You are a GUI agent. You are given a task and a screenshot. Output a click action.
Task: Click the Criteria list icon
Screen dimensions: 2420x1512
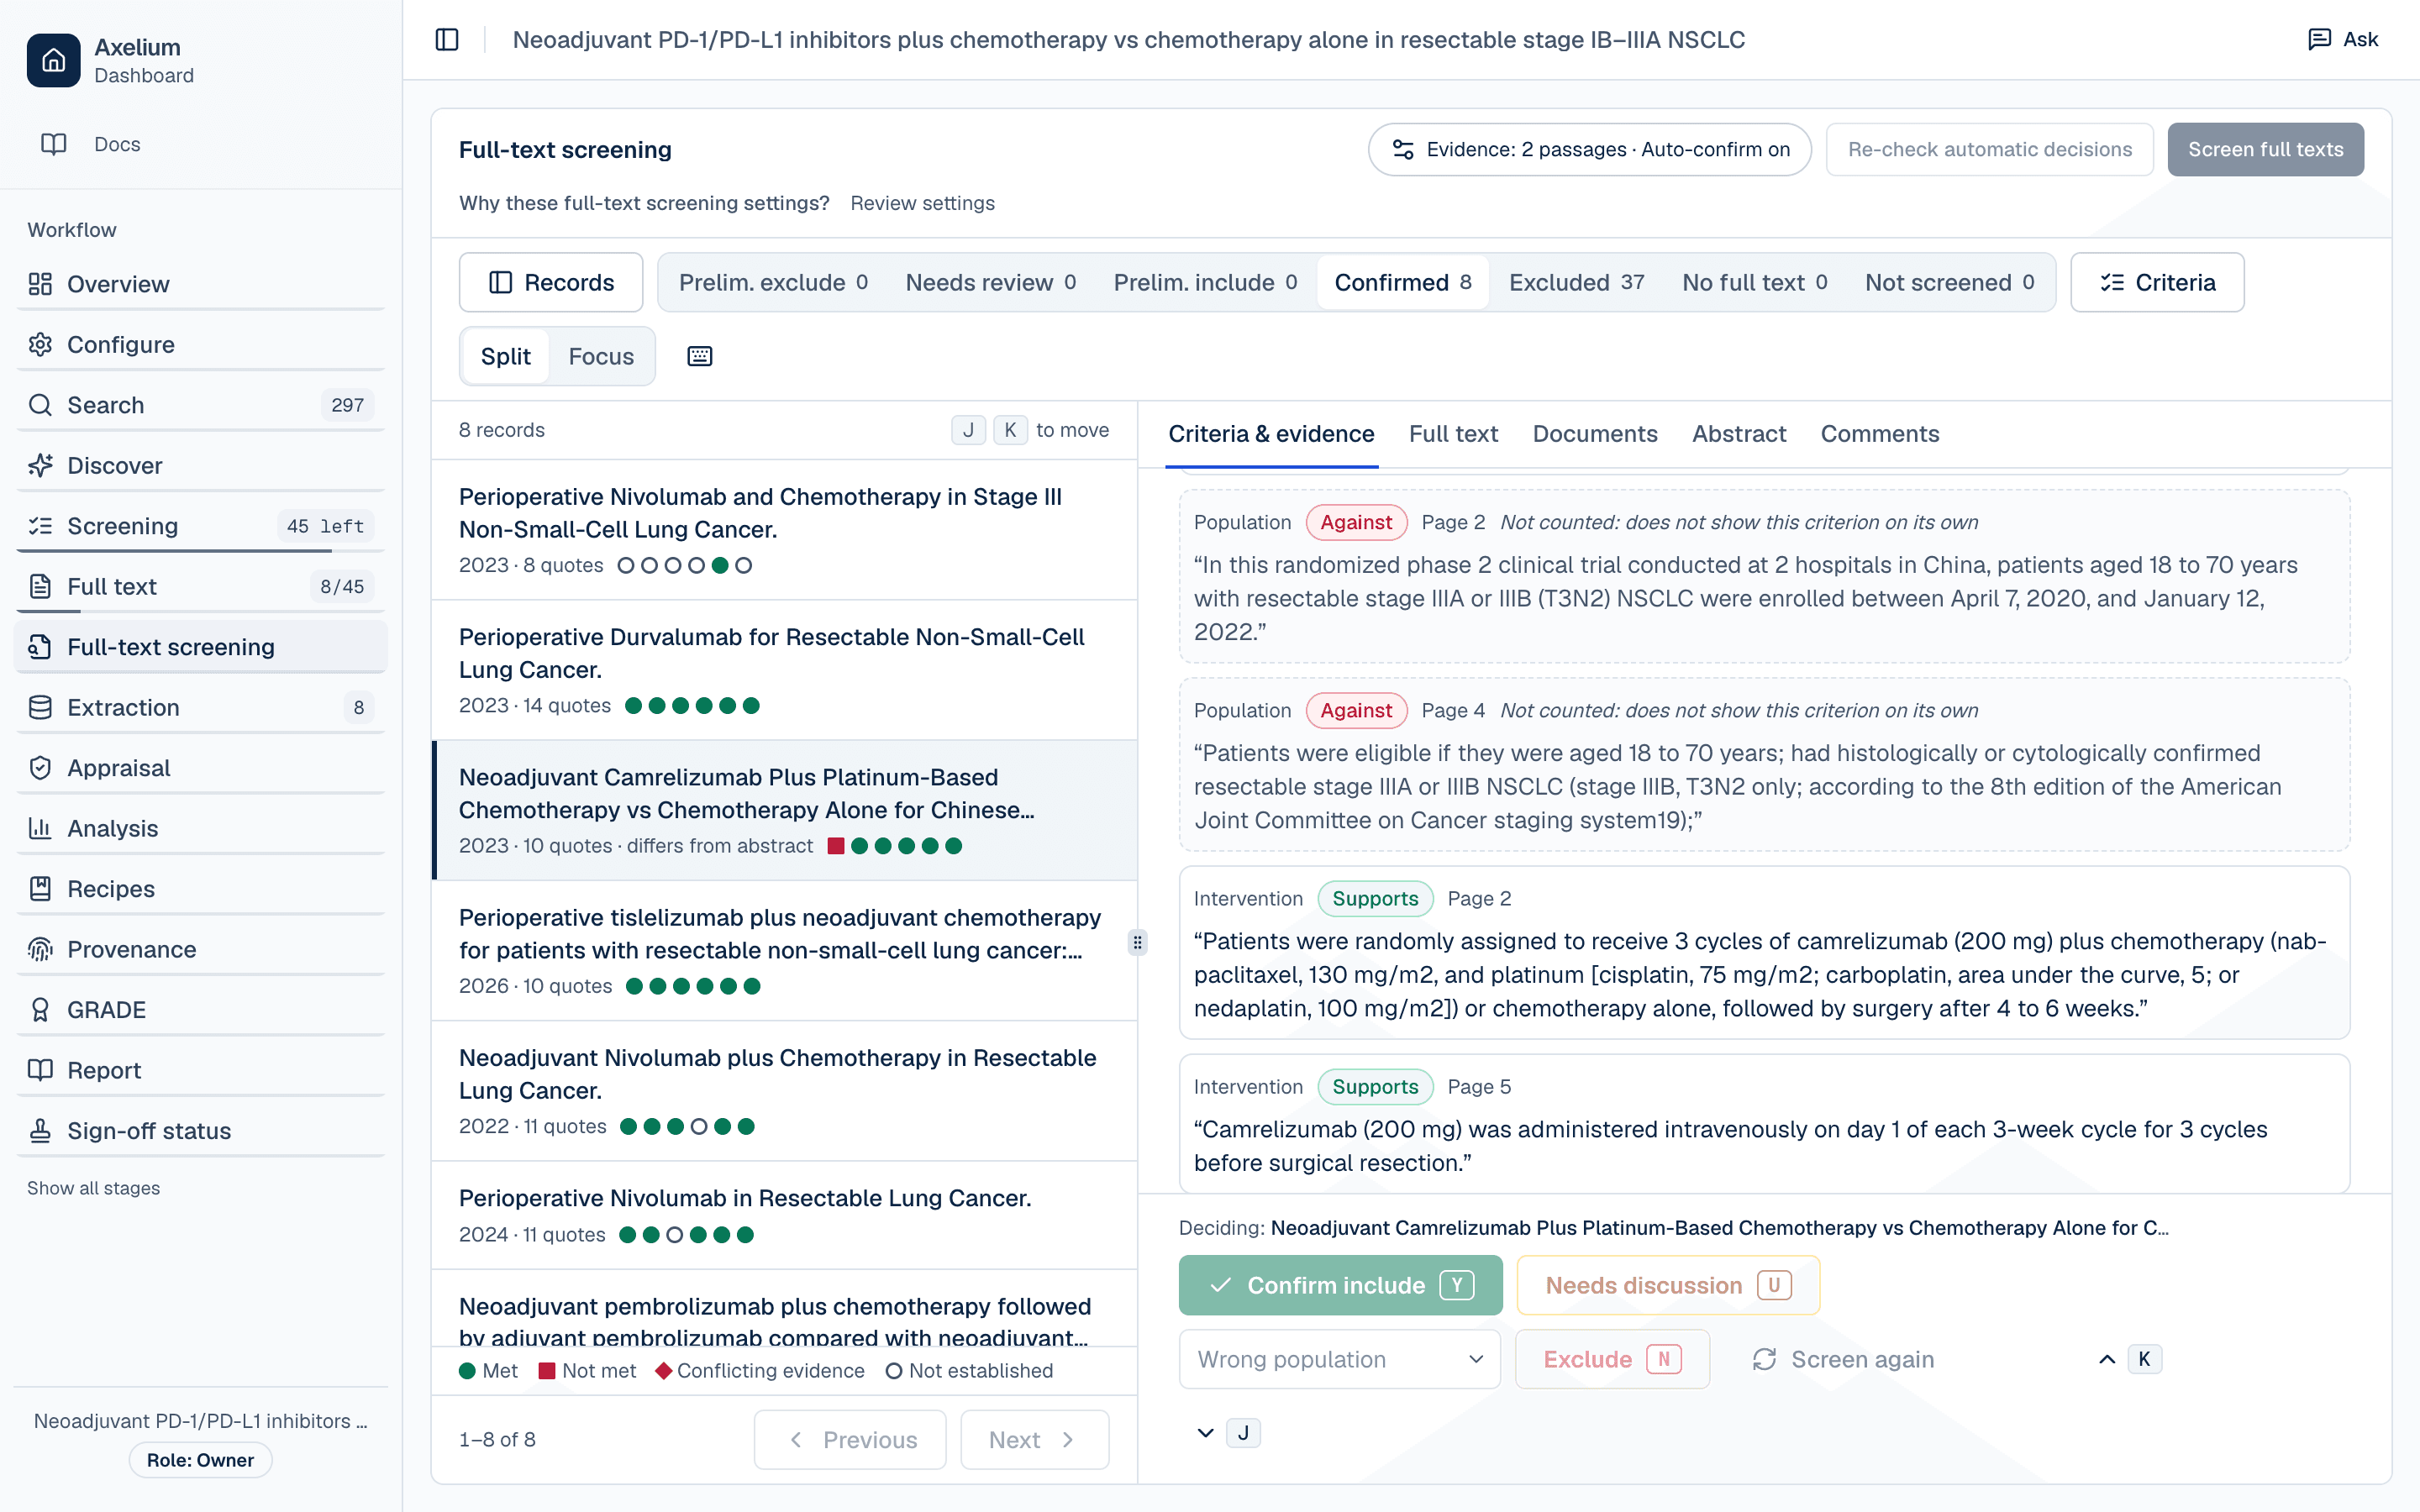click(2112, 282)
